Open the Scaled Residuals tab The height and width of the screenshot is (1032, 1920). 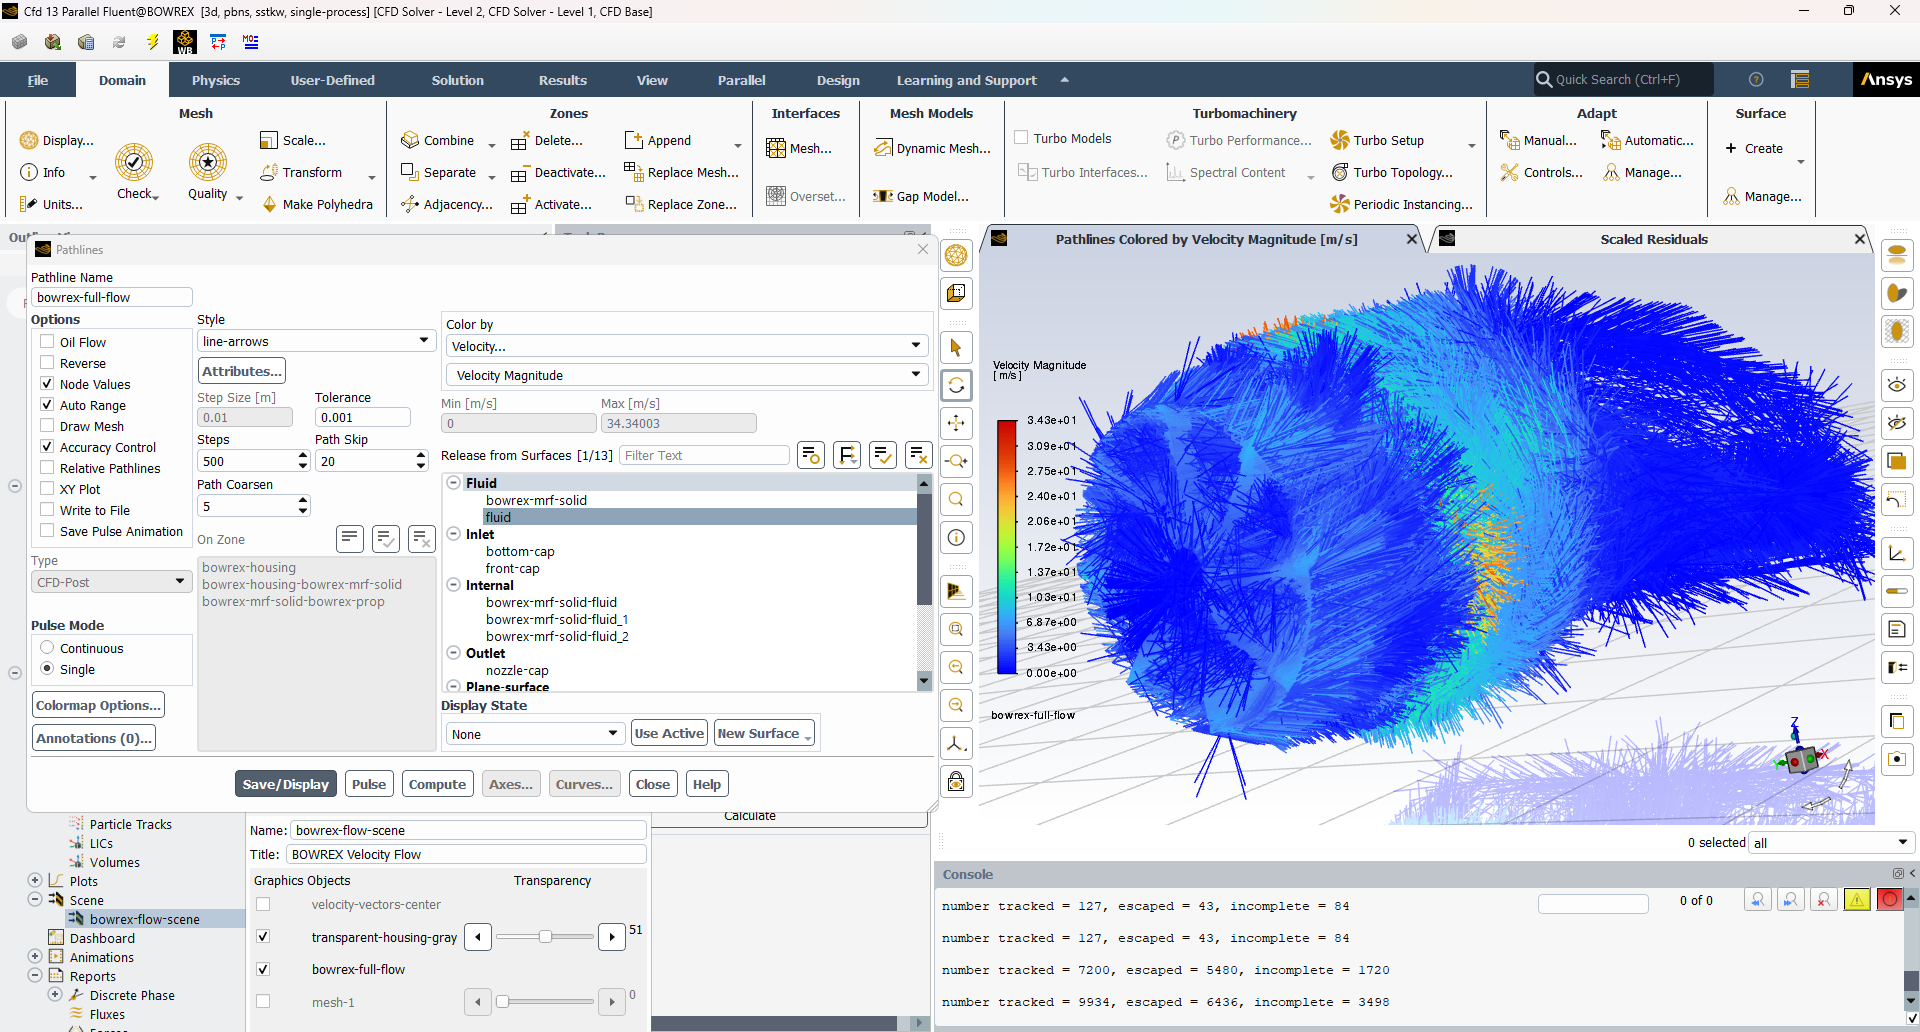coord(1654,239)
